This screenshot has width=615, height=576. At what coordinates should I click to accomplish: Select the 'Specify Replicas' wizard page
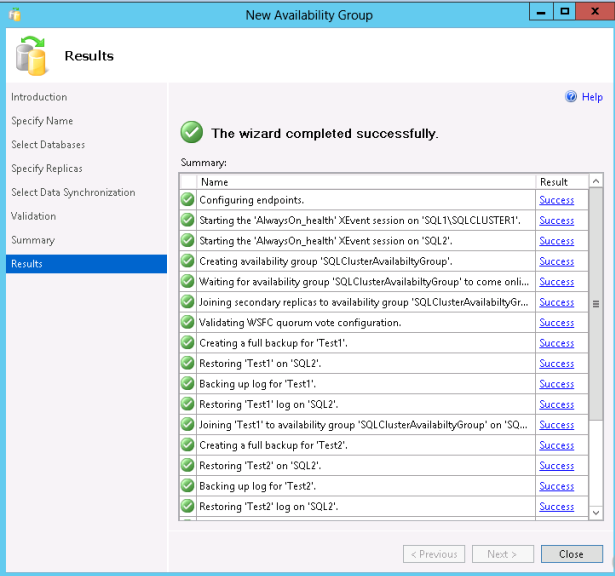(47, 169)
